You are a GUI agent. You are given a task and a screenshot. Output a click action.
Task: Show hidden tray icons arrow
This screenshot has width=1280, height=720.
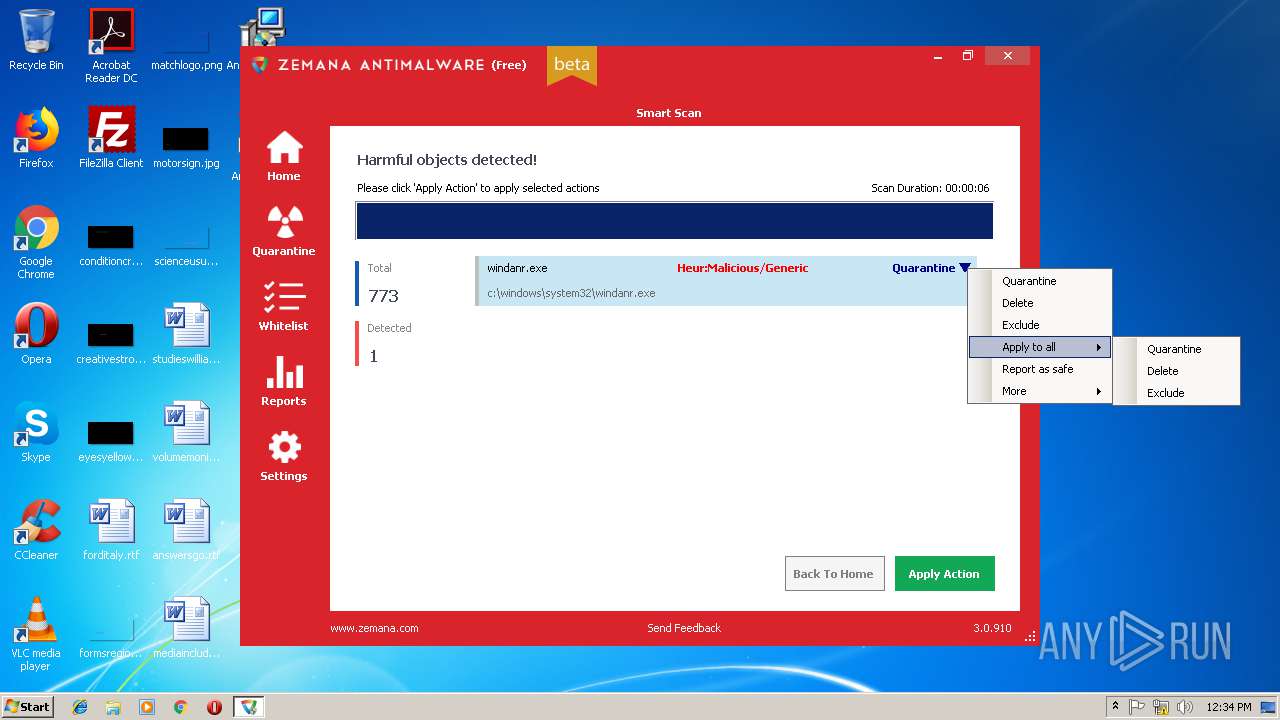[x=1115, y=707]
